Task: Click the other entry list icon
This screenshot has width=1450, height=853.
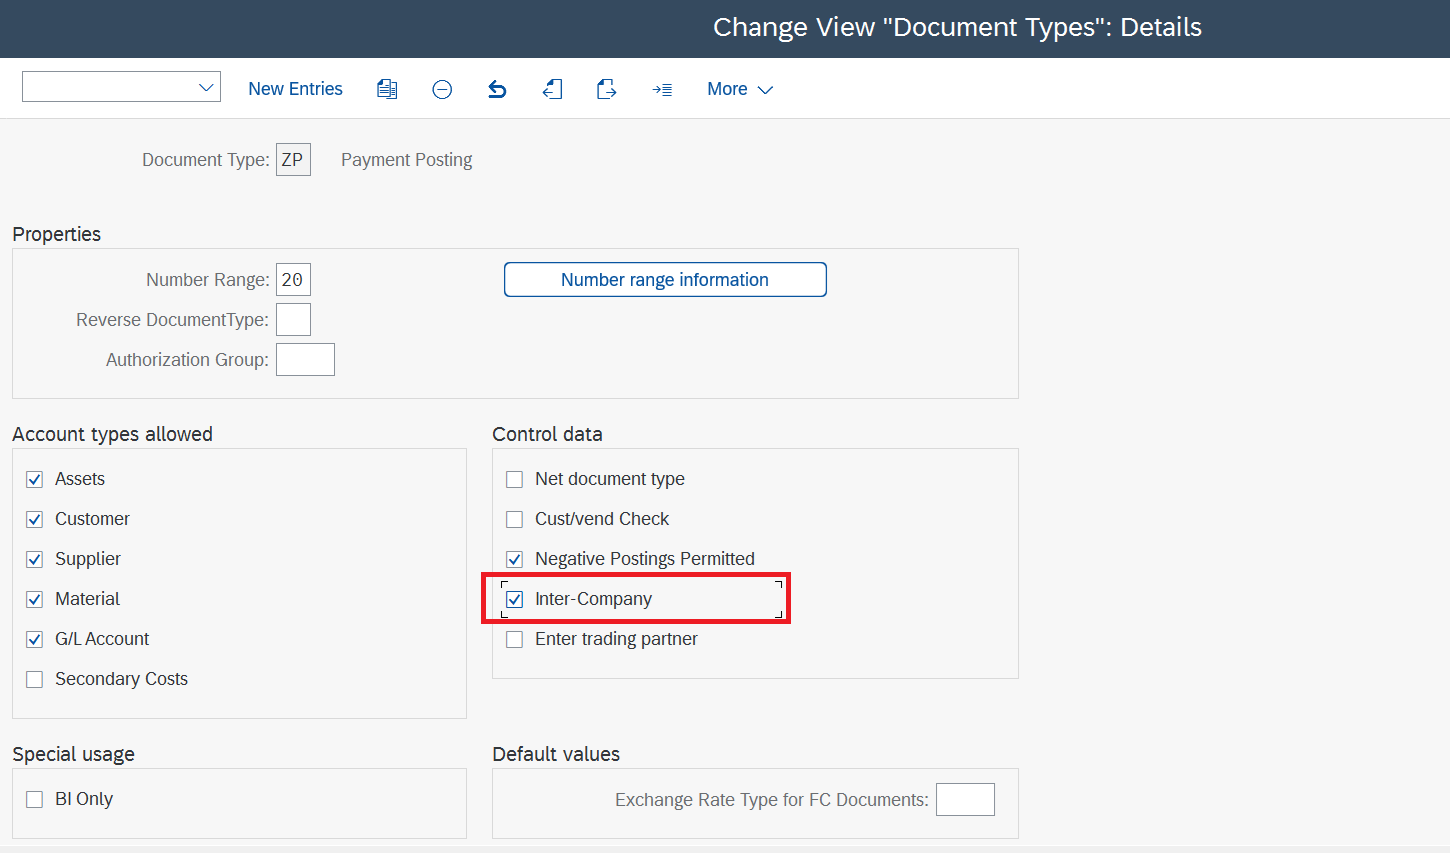Action: (662, 89)
